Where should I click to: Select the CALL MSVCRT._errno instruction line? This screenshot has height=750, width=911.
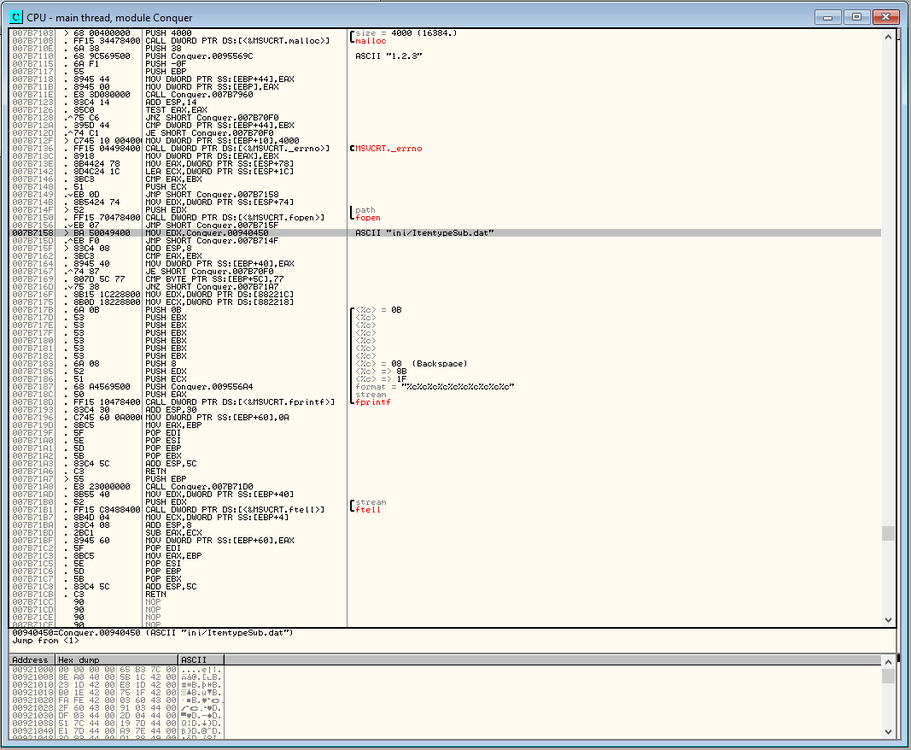[x=238, y=148]
